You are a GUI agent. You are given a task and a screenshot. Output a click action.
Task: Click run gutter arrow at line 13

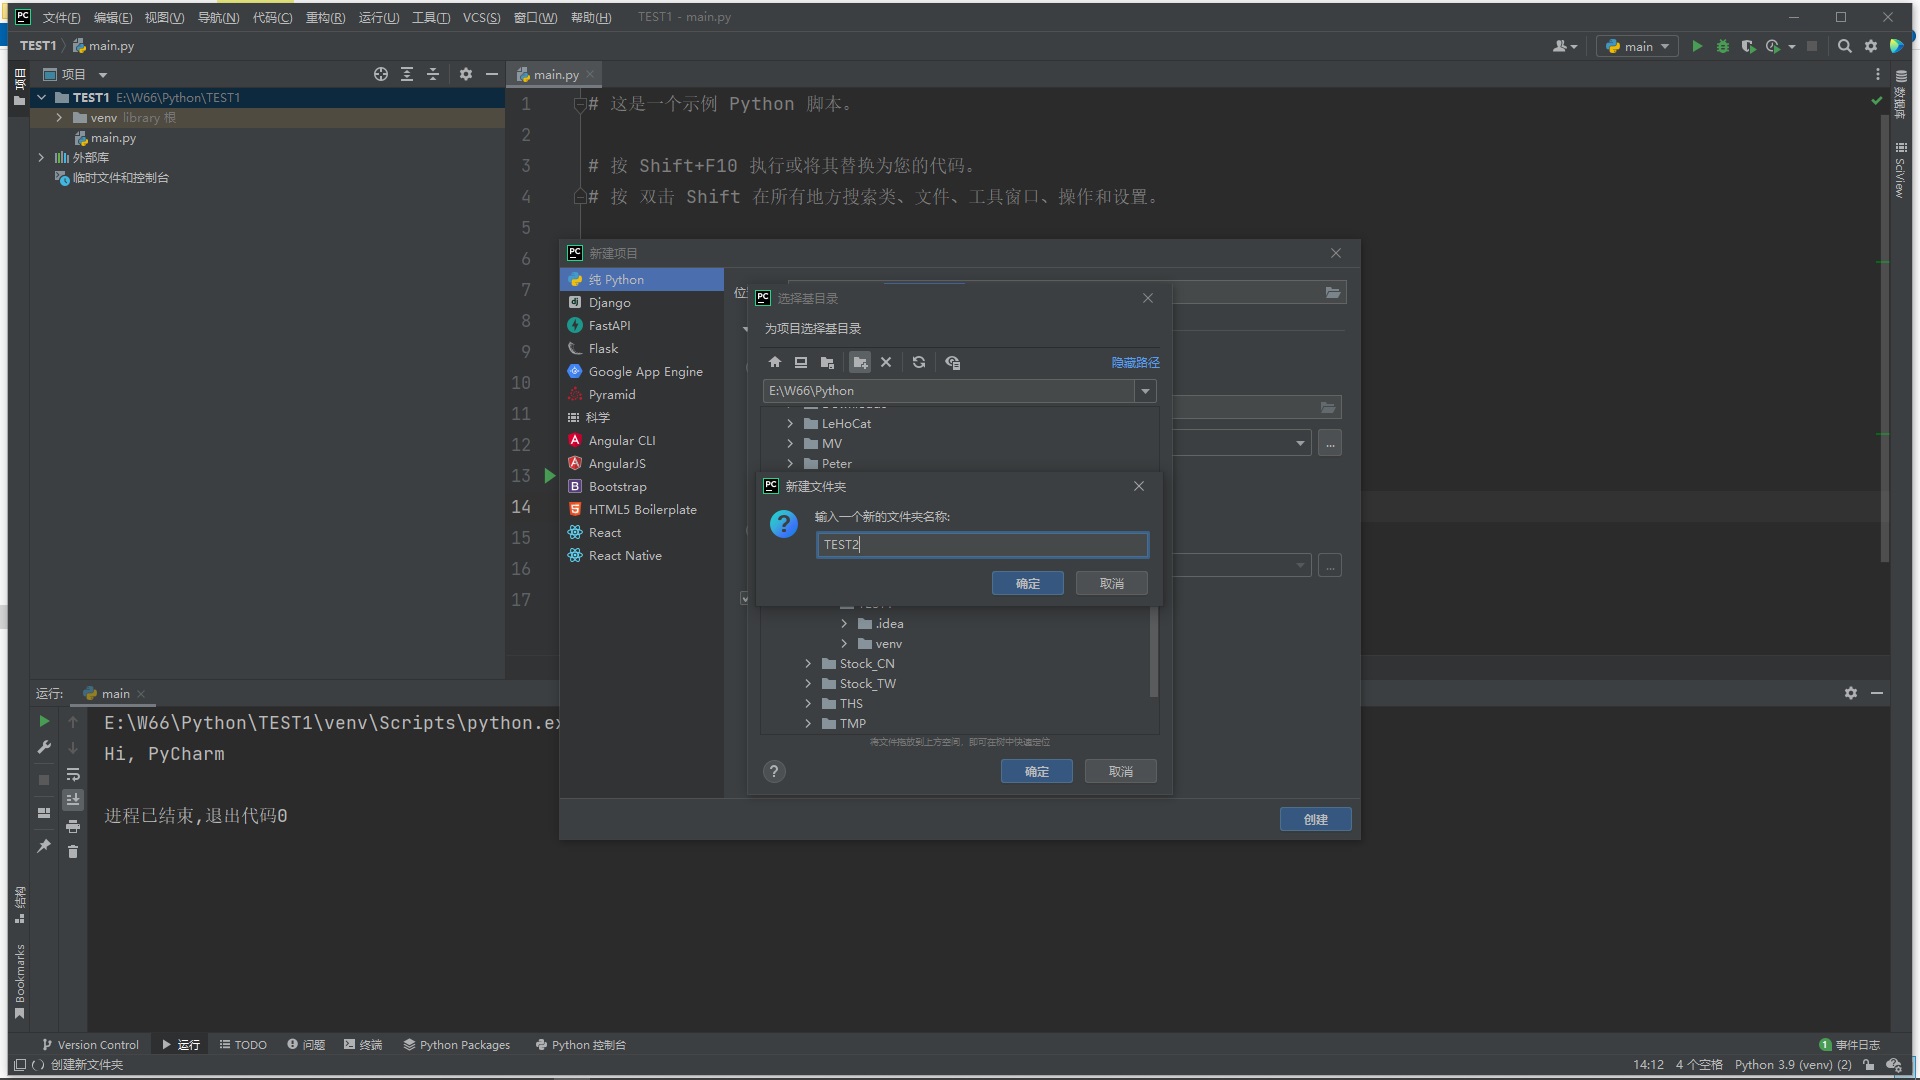click(549, 476)
